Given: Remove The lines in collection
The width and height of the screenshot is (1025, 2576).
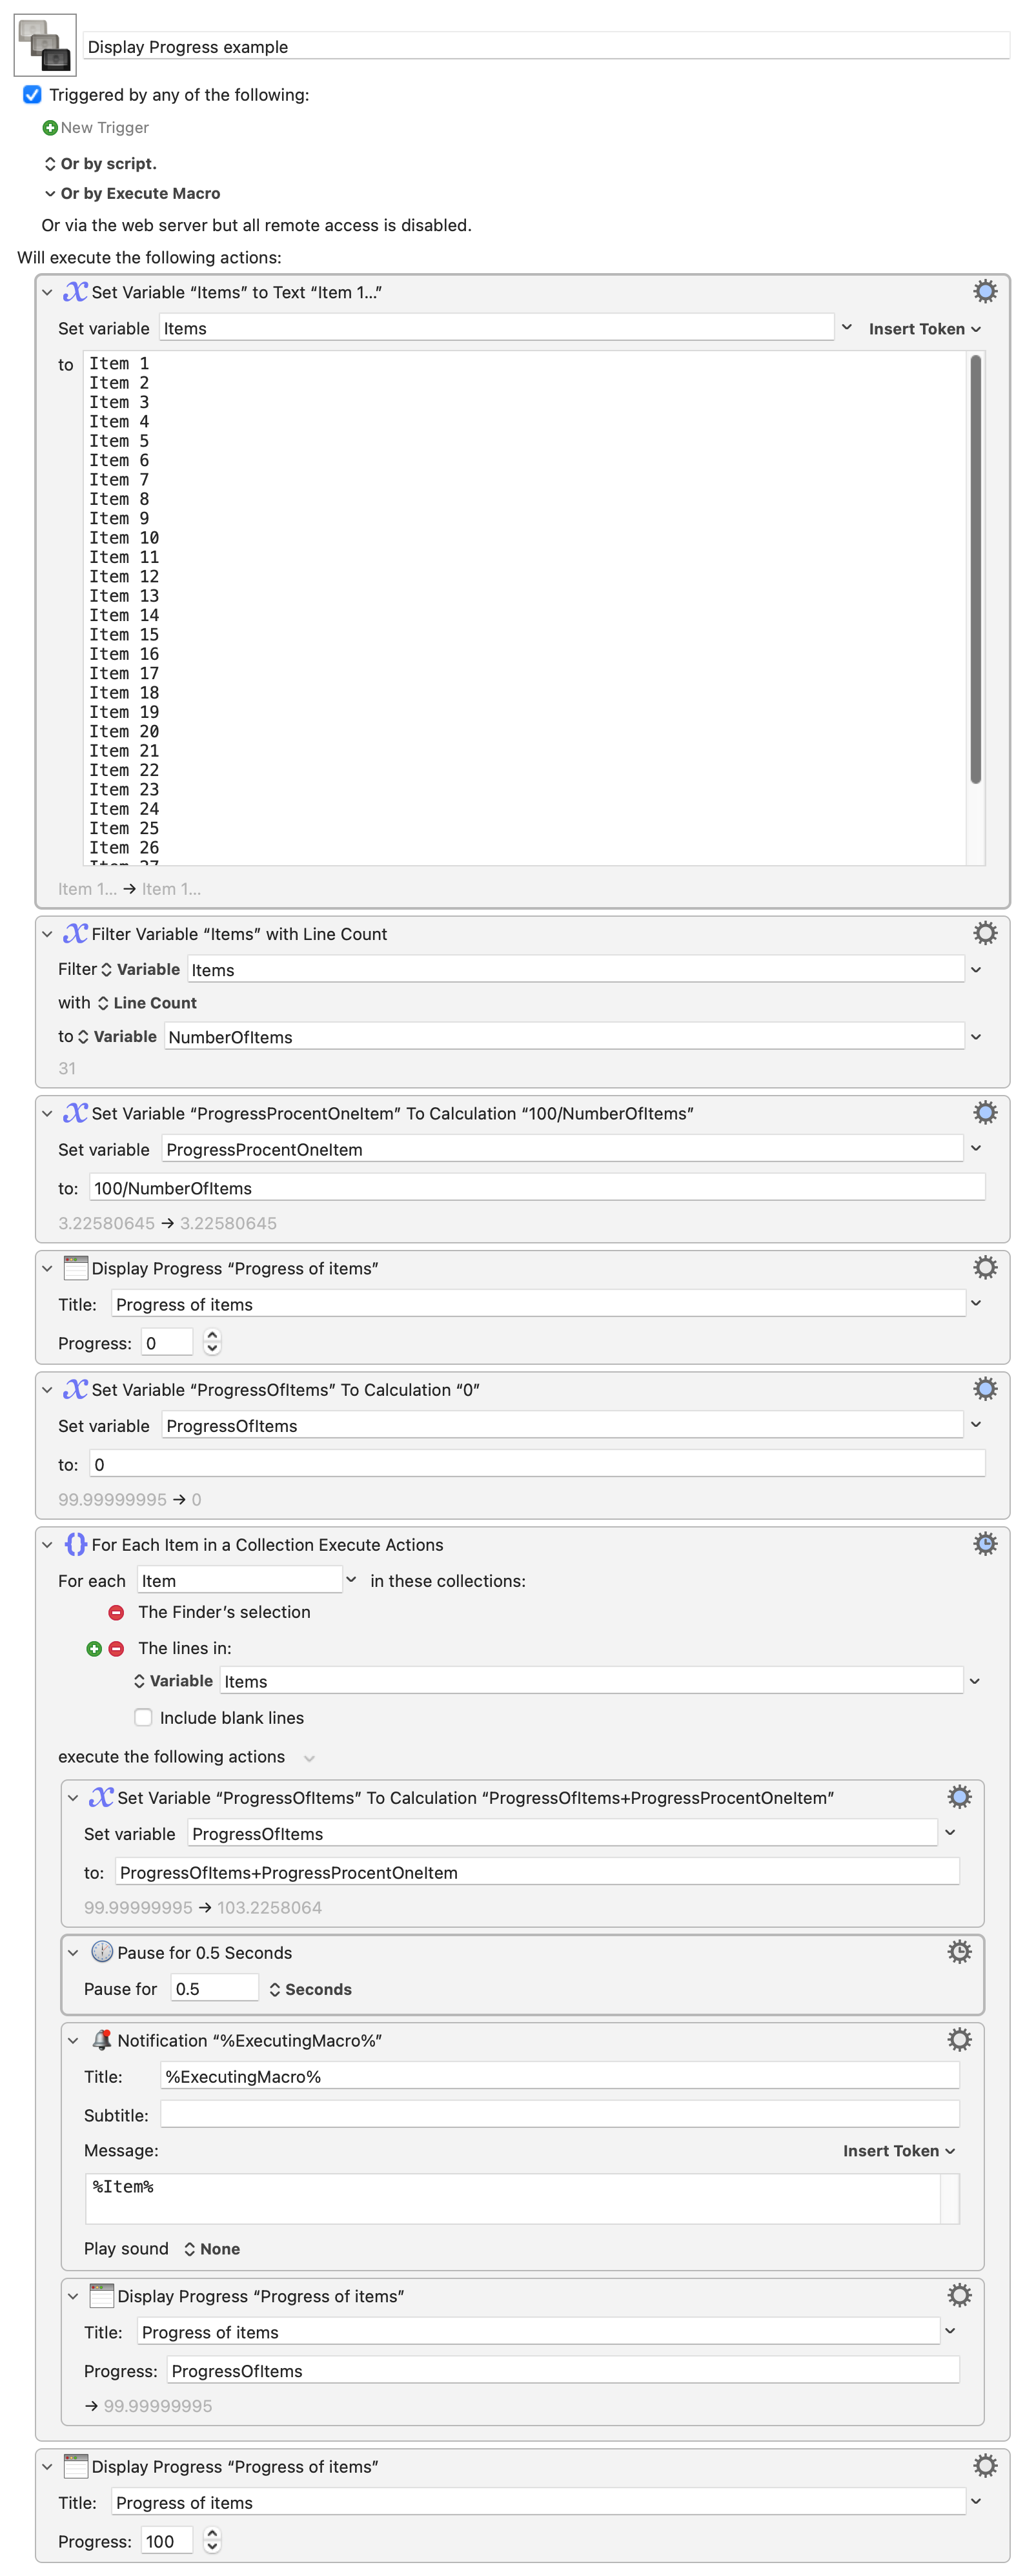Looking at the screenshot, I should pyautogui.click(x=116, y=1648).
